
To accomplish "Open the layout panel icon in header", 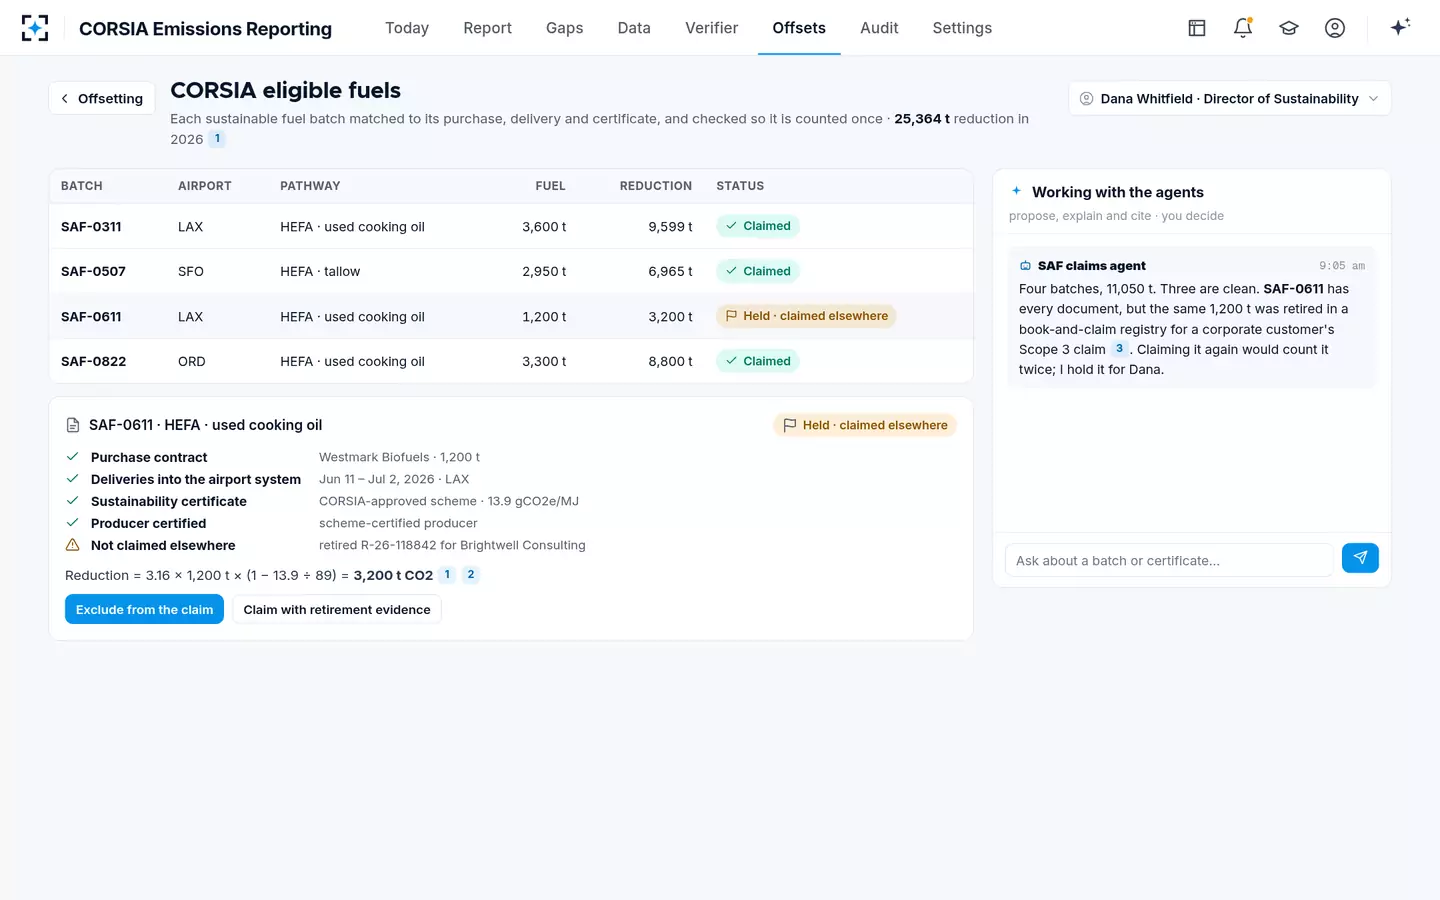I will tap(1197, 28).
